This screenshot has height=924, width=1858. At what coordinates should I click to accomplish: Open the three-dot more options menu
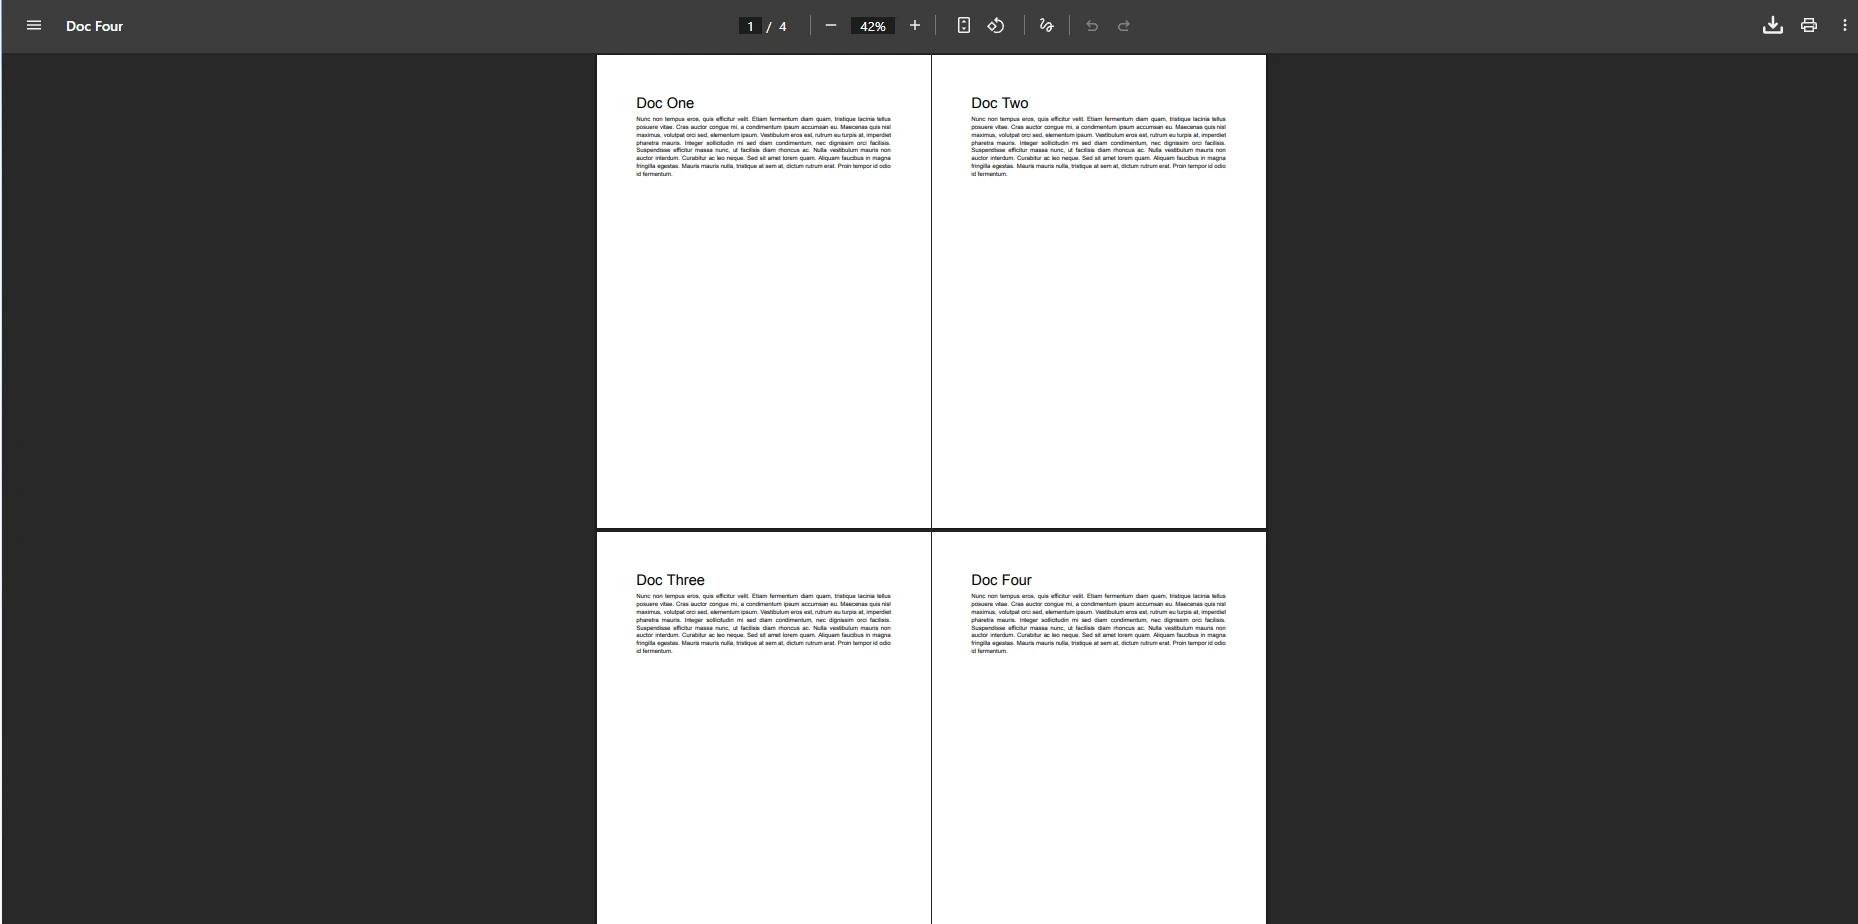(1845, 25)
